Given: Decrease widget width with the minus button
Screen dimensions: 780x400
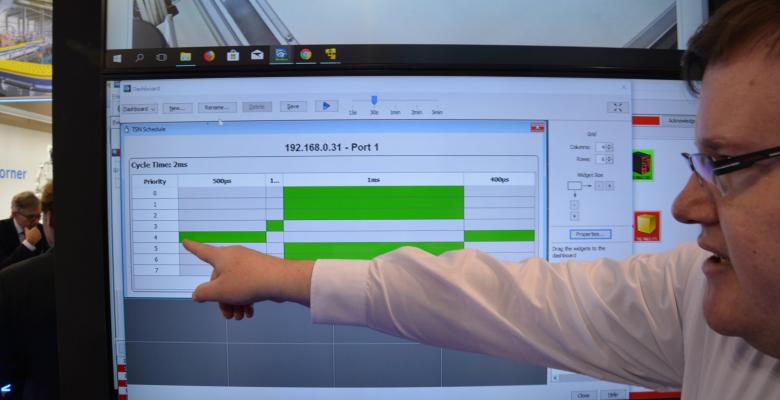Looking at the screenshot, I should [599, 186].
